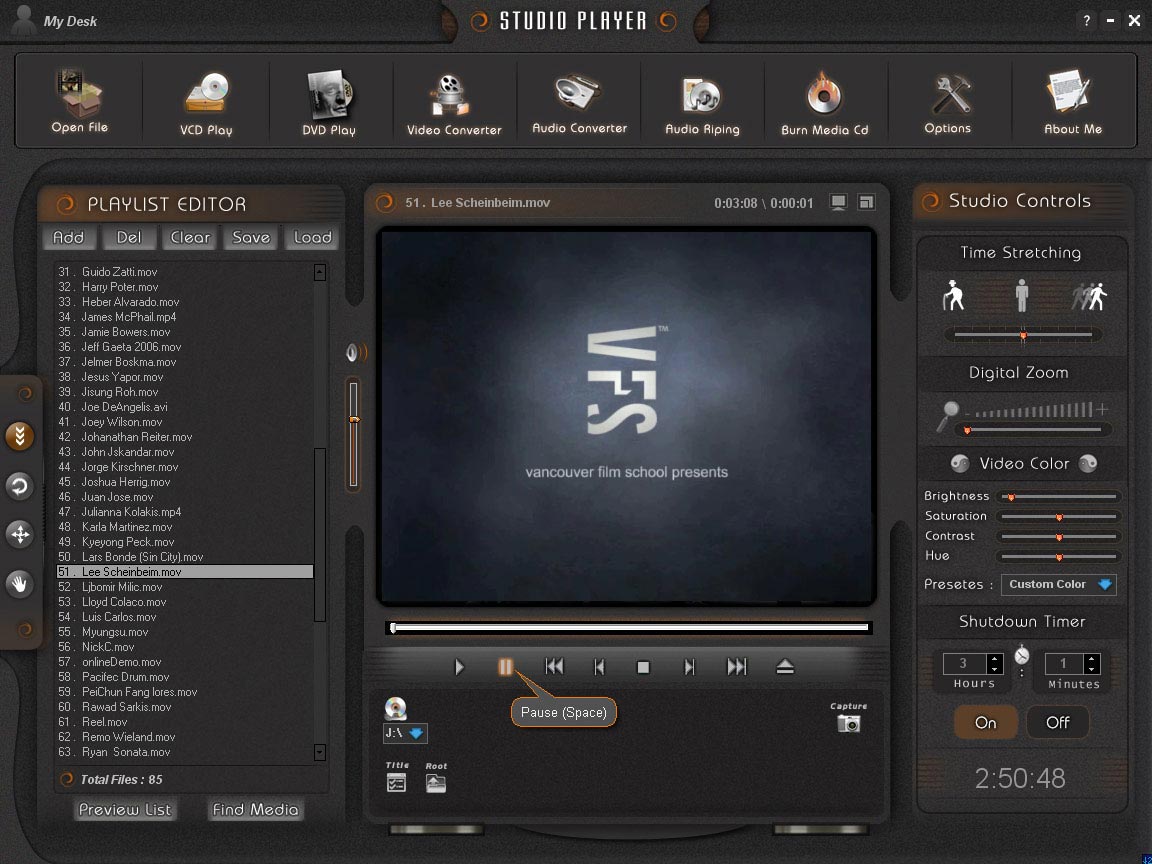Open Preview List
This screenshot has height=864, width=1152.
(x=125, y=810)
